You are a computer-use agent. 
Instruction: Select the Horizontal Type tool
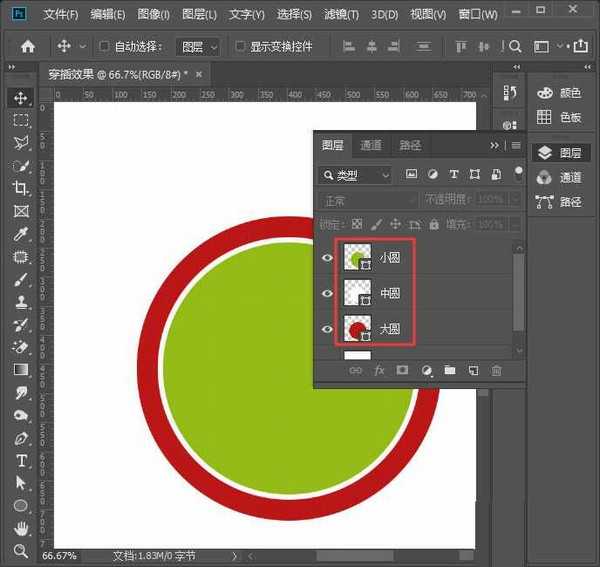click(x=21, y=460)
